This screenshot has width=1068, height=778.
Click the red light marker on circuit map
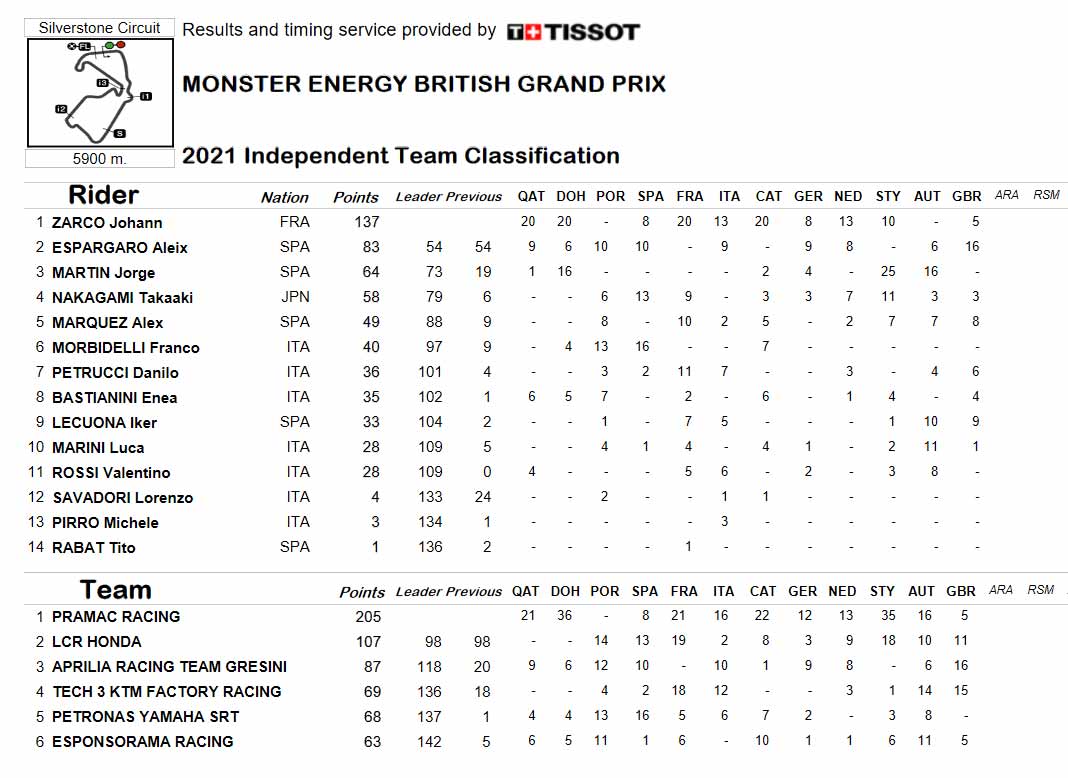(121, 45)
